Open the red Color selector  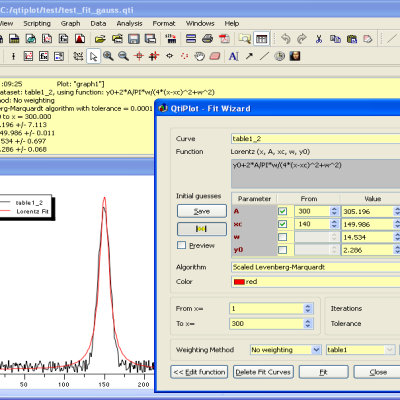coord(315,282)
